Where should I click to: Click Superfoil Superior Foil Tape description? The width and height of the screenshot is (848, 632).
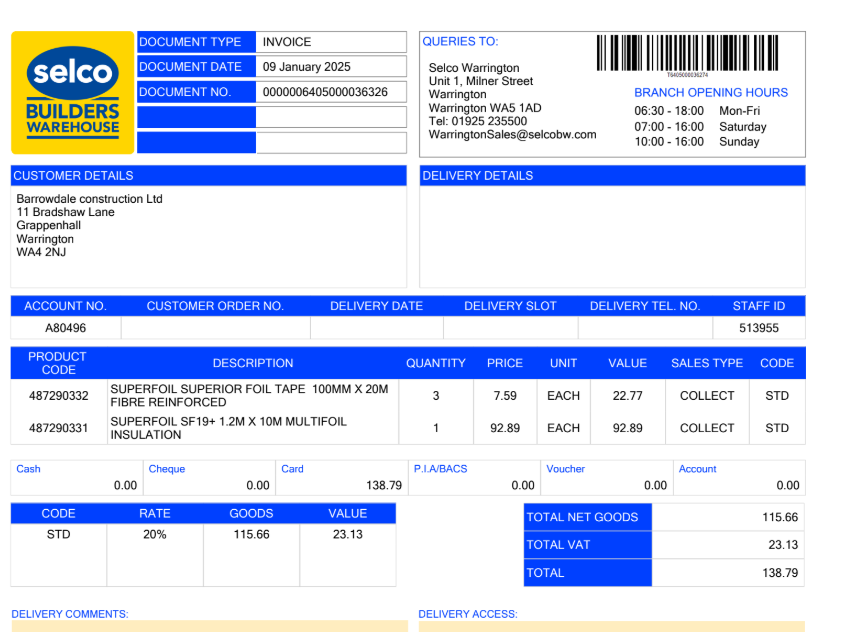[249, 396]
